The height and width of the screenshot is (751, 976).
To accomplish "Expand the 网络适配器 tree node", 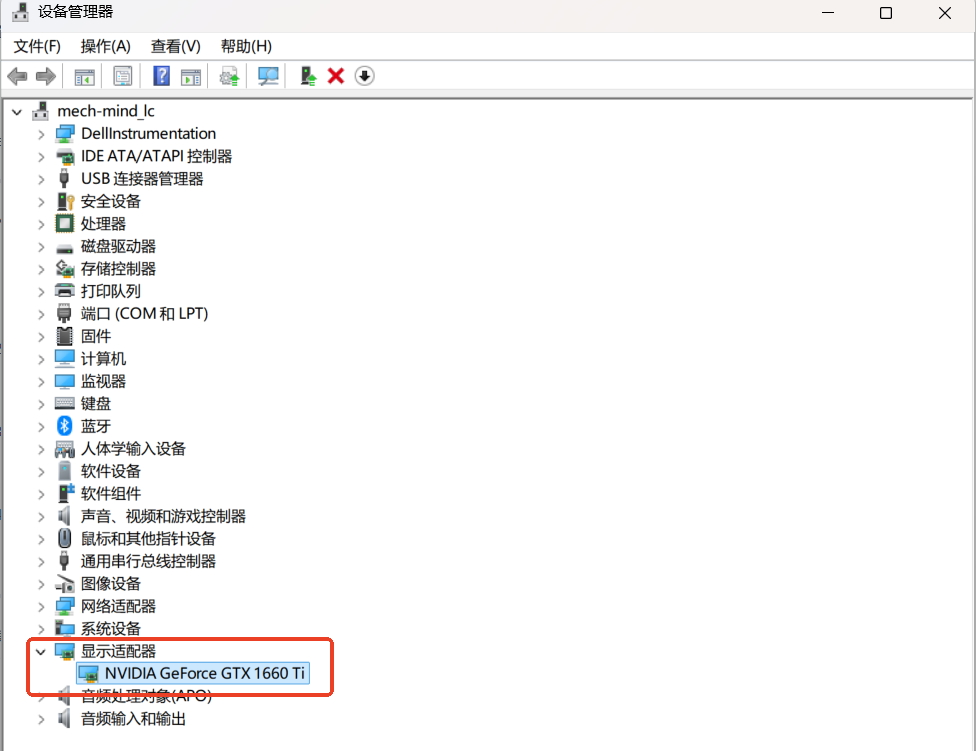I will [40, 606].
